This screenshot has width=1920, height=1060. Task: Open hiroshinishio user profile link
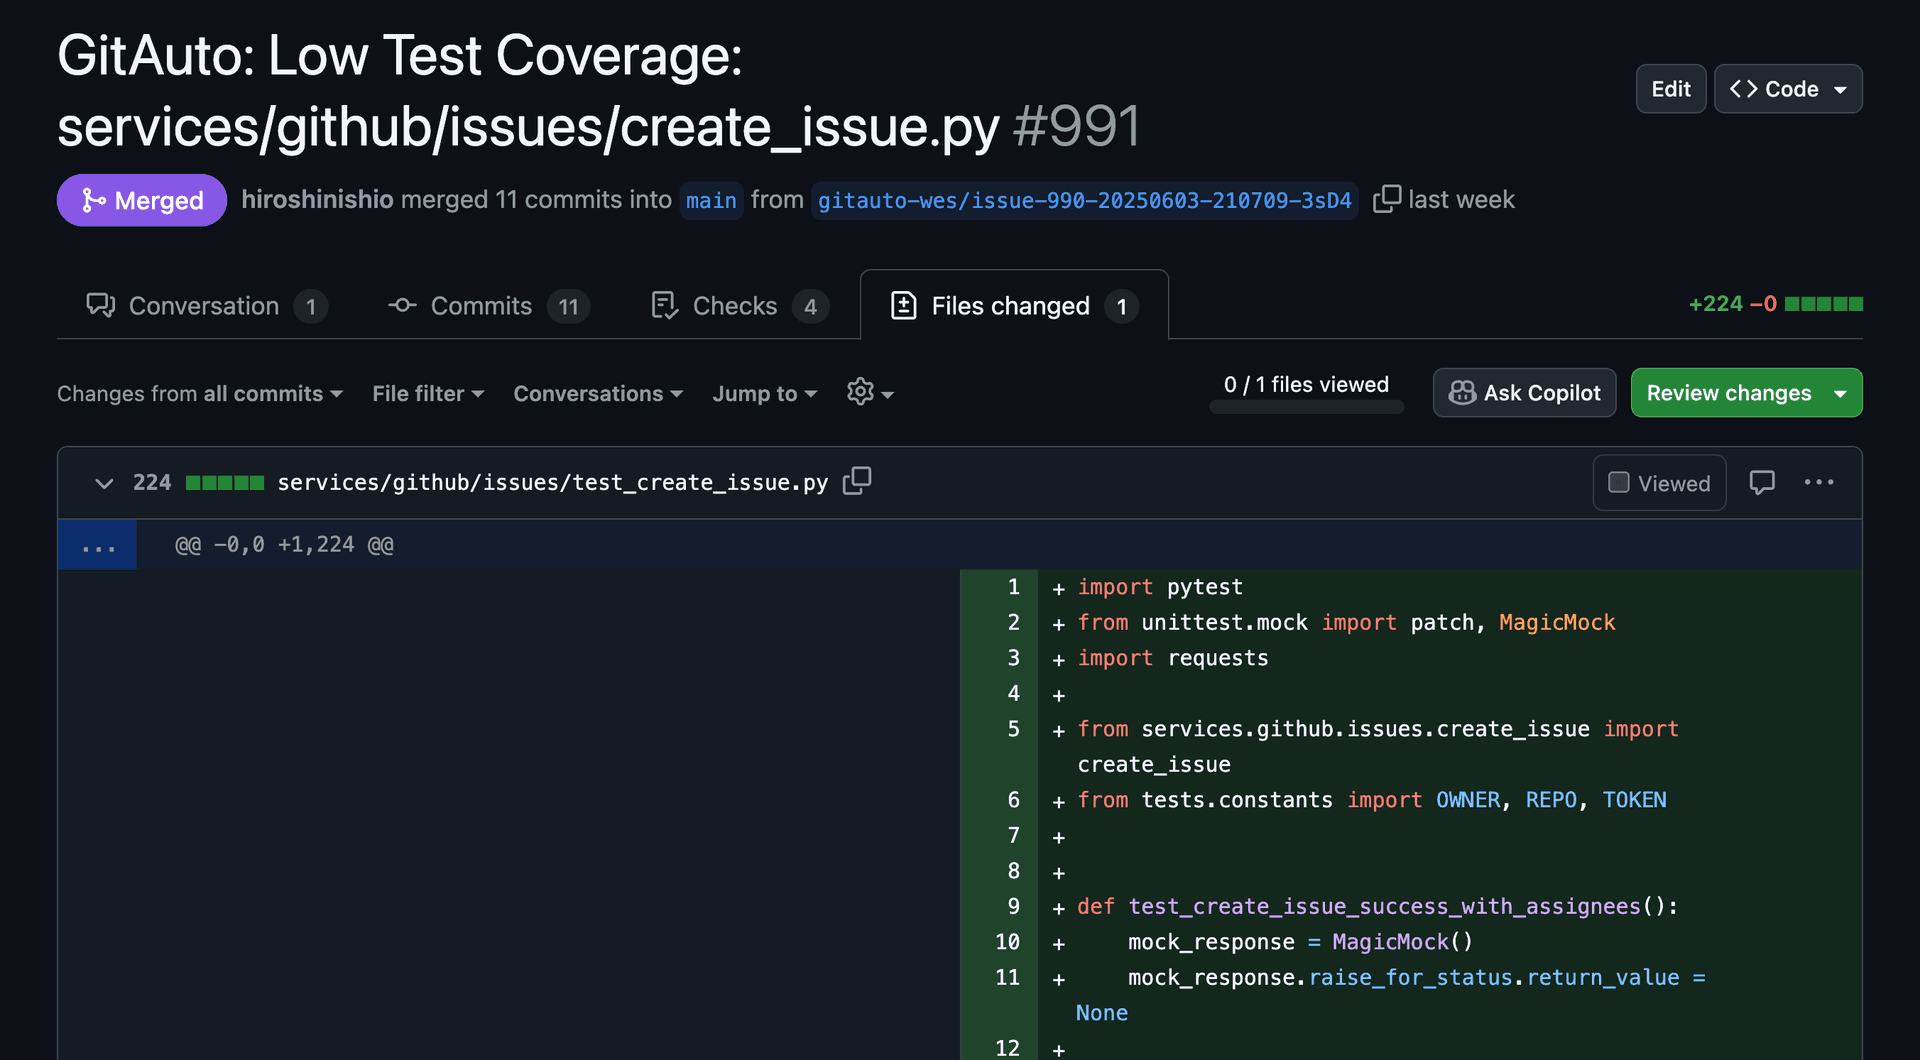[x=317, y=199]
